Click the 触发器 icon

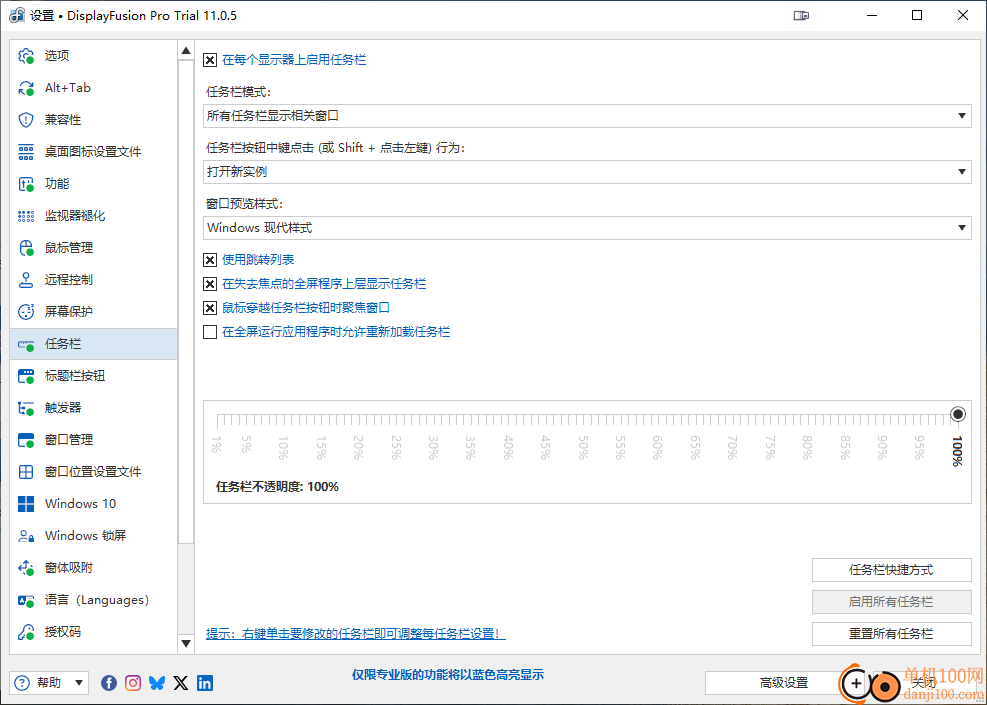tap(26, 408)
